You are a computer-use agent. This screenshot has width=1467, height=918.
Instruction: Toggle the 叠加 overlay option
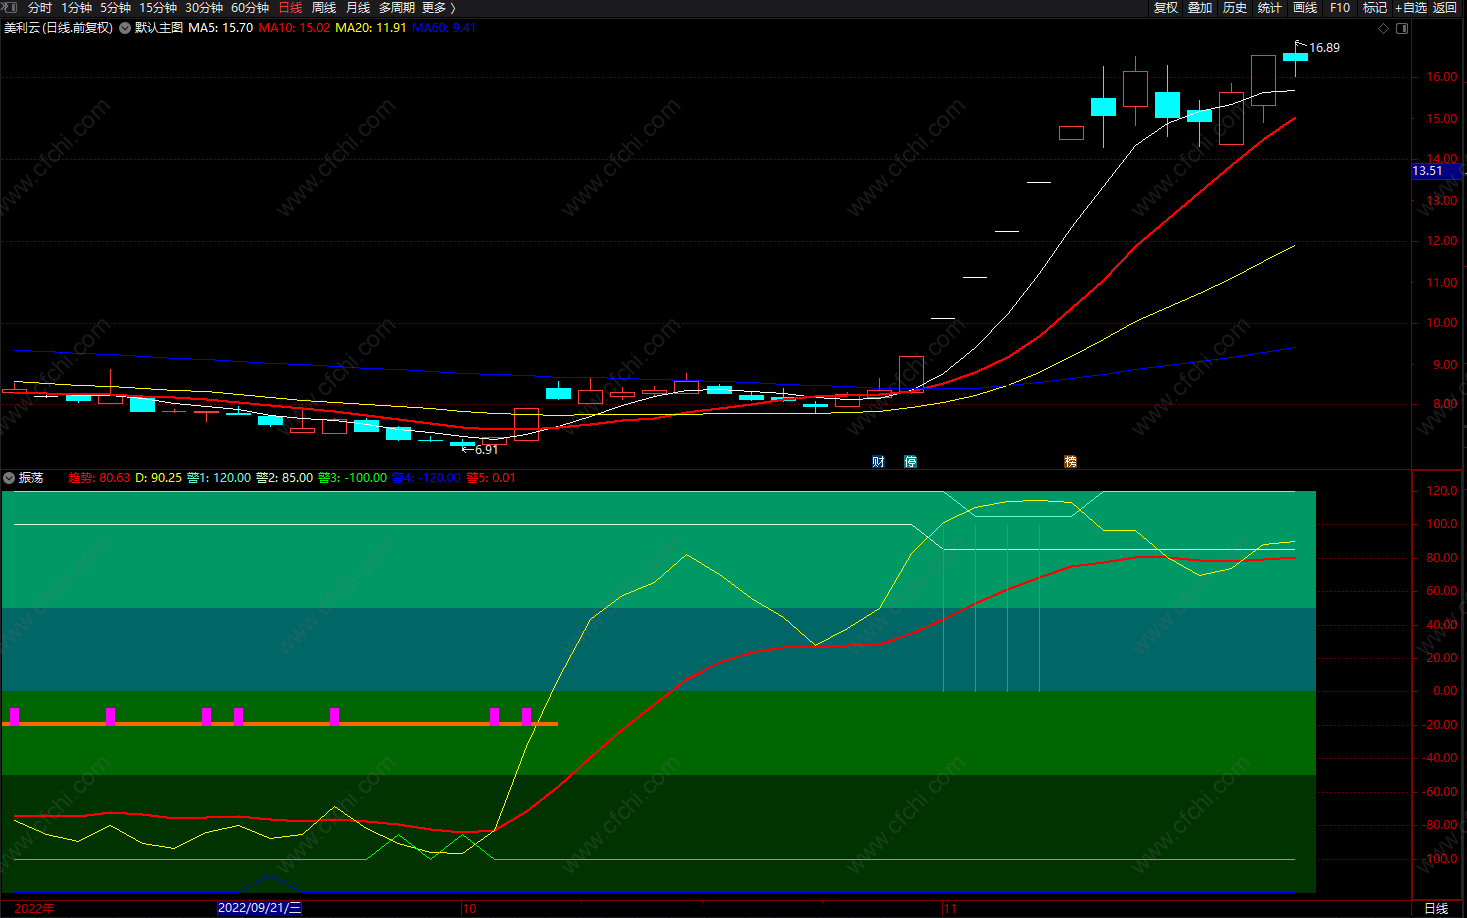pos(1200,8)
